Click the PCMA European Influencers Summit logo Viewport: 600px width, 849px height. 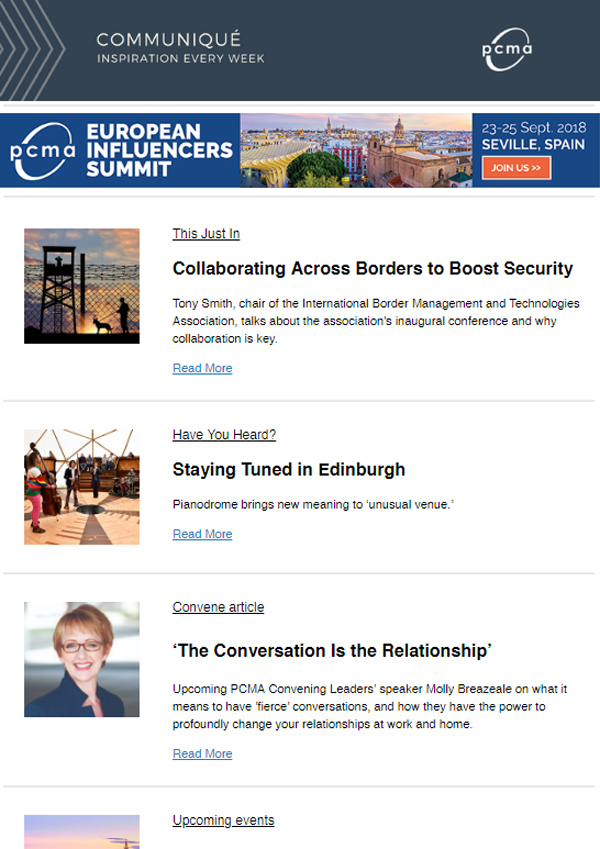(121, 151)
